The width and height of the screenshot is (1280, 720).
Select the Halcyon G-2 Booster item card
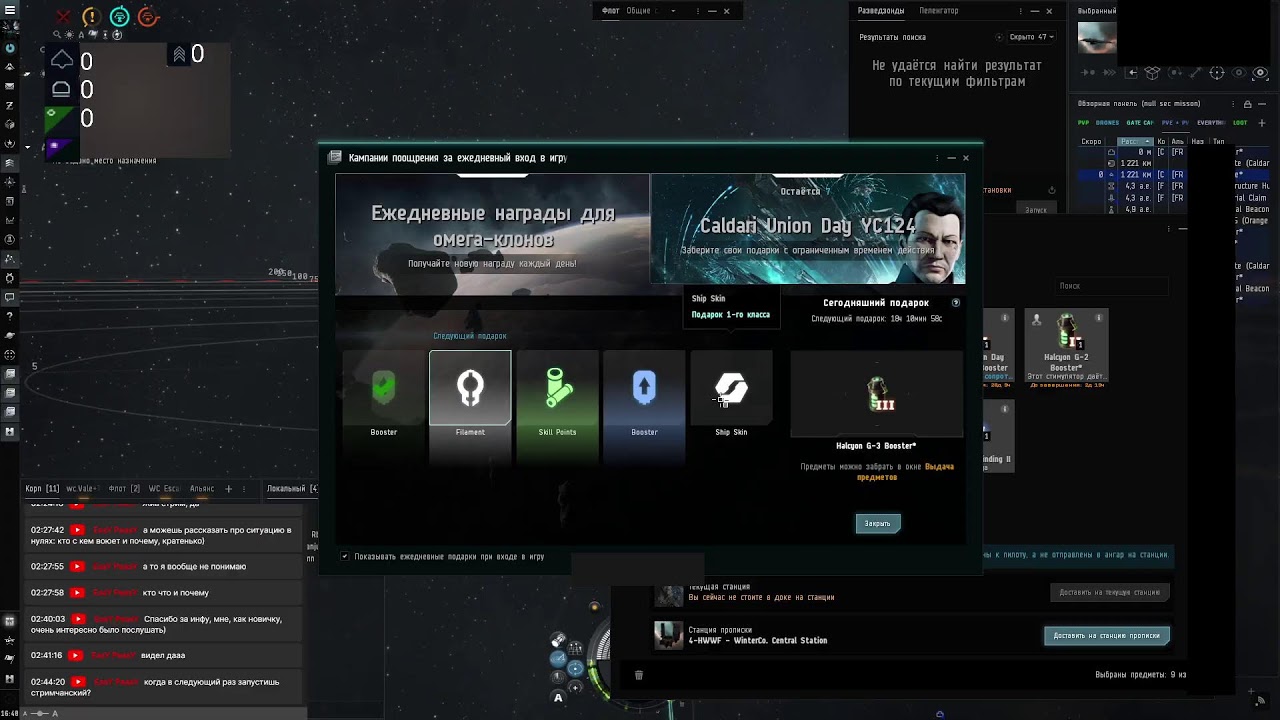point(1066,346)
